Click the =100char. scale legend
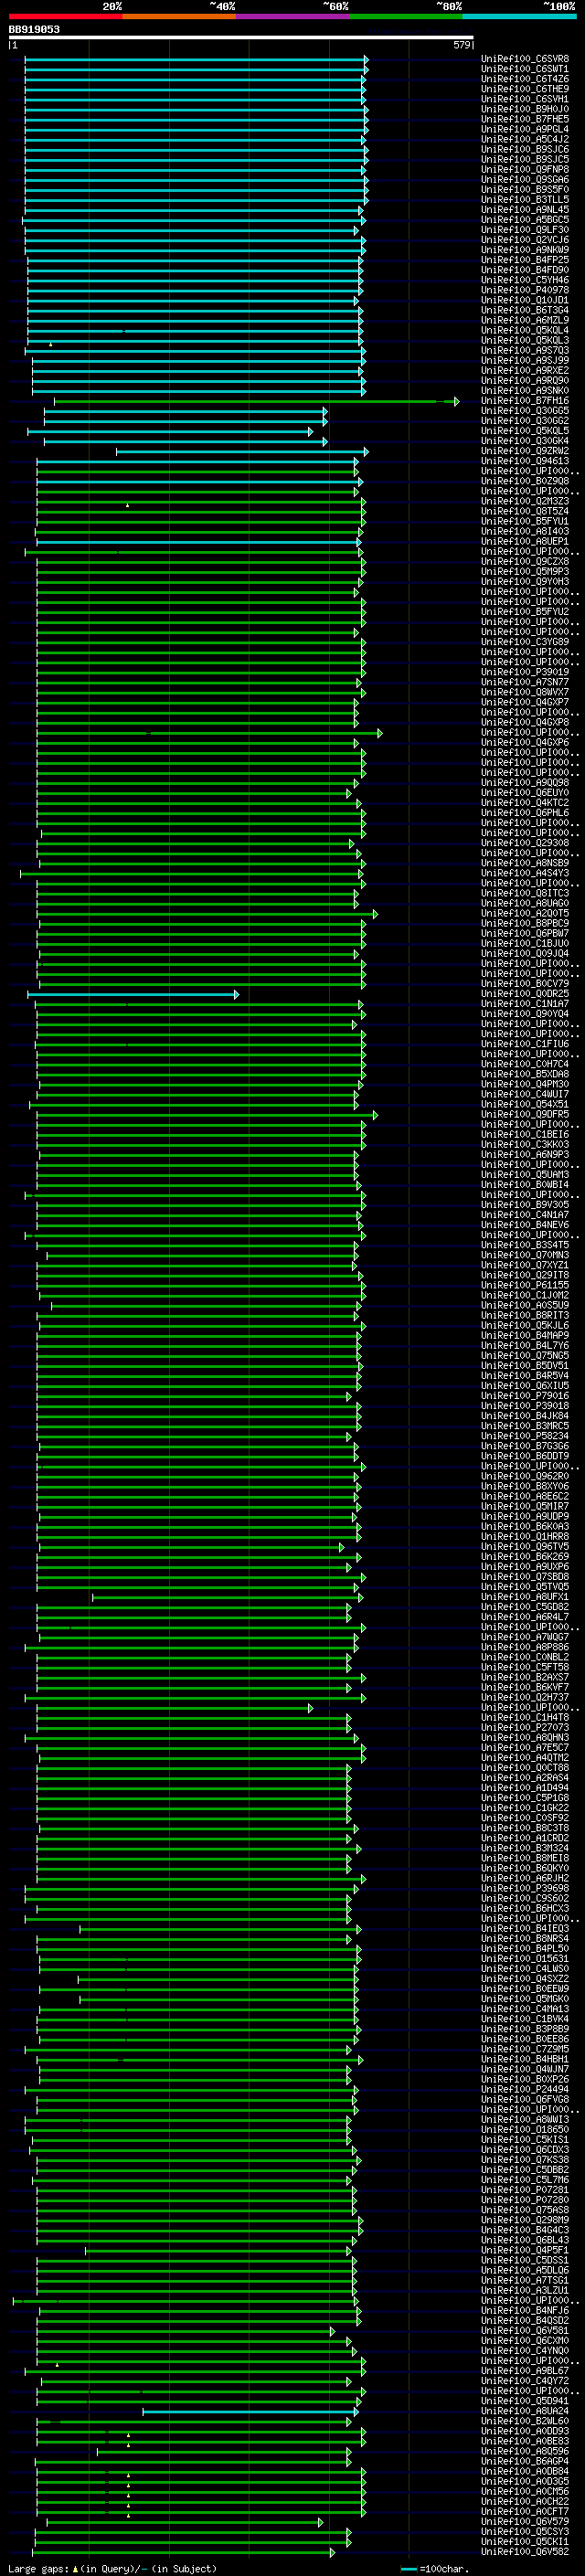Viewport: 585px width, 2576px height. pyautogui.click(x=434, y=2569)
